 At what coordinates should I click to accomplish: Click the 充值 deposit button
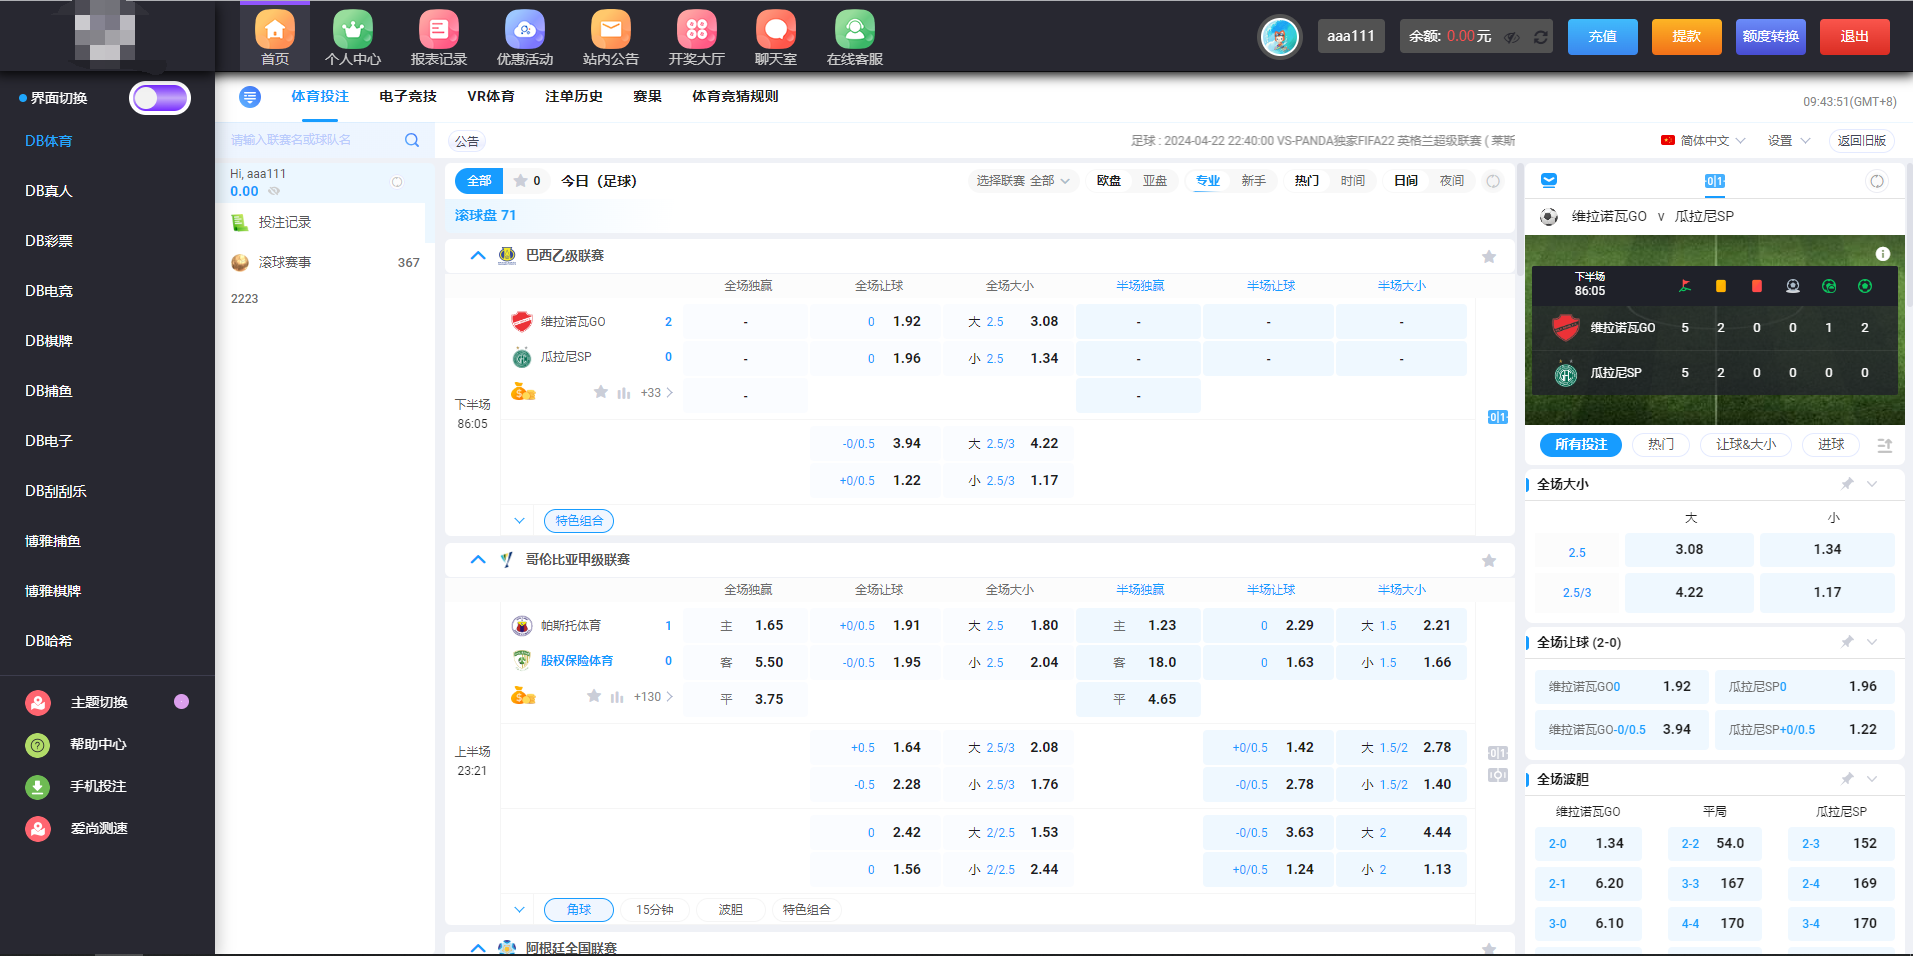click(x=1602, y=37)
